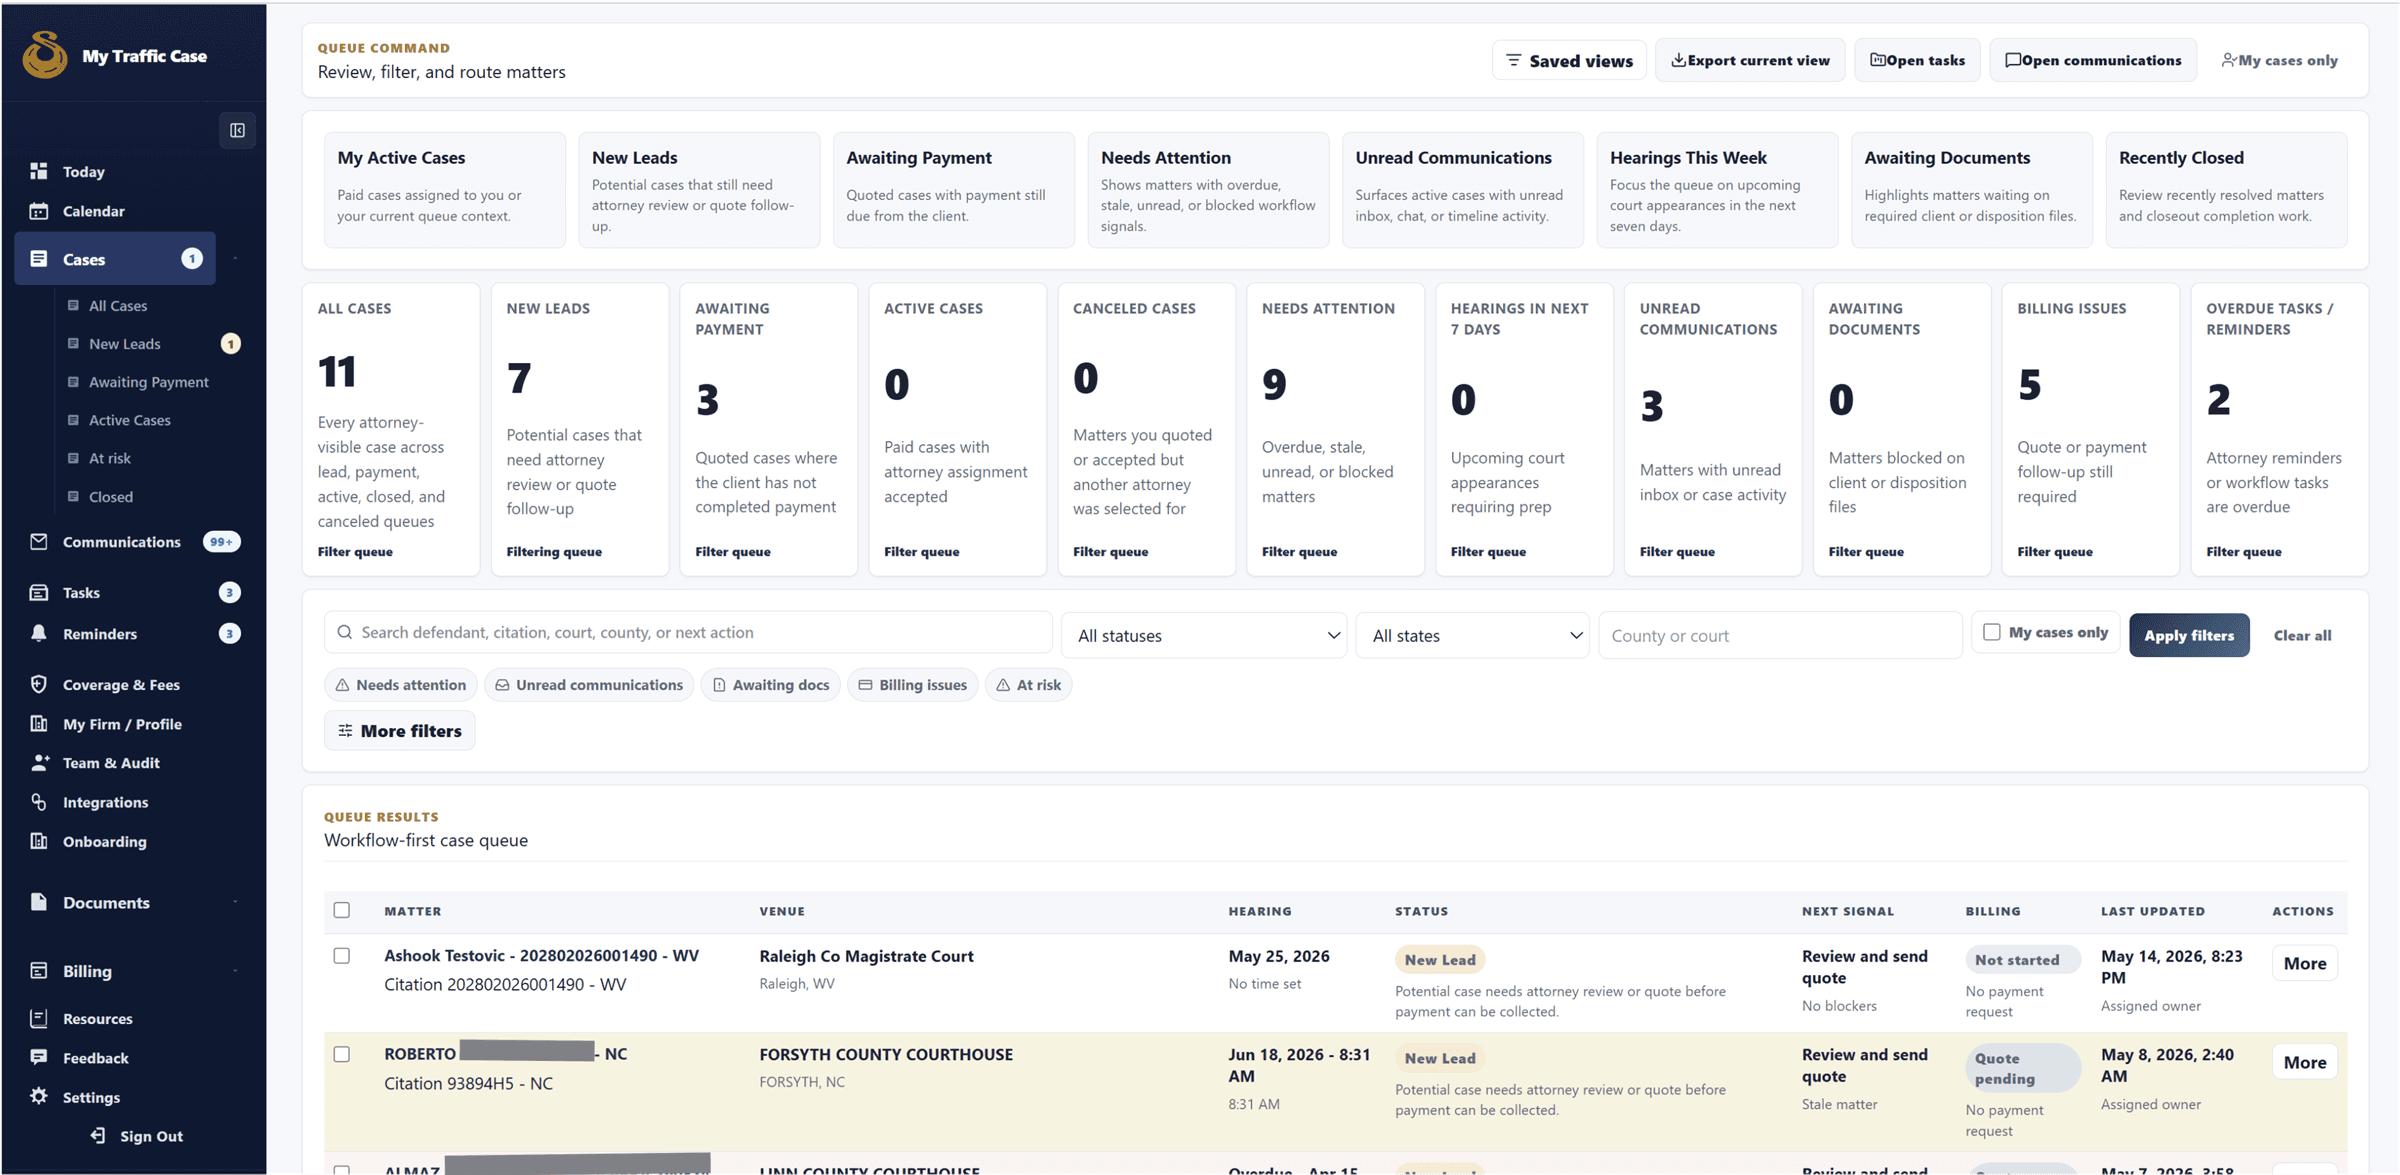
Task: Click the Team & Audit person icon
Action: point(39,763)
